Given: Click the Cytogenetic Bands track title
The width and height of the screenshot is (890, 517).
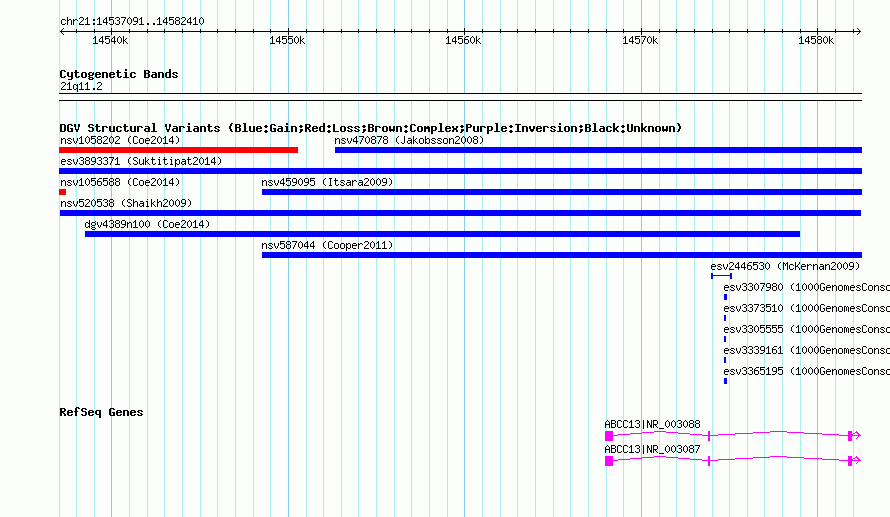Looking at the screenshot, I should pyautogui.click(x=119, y=74).
